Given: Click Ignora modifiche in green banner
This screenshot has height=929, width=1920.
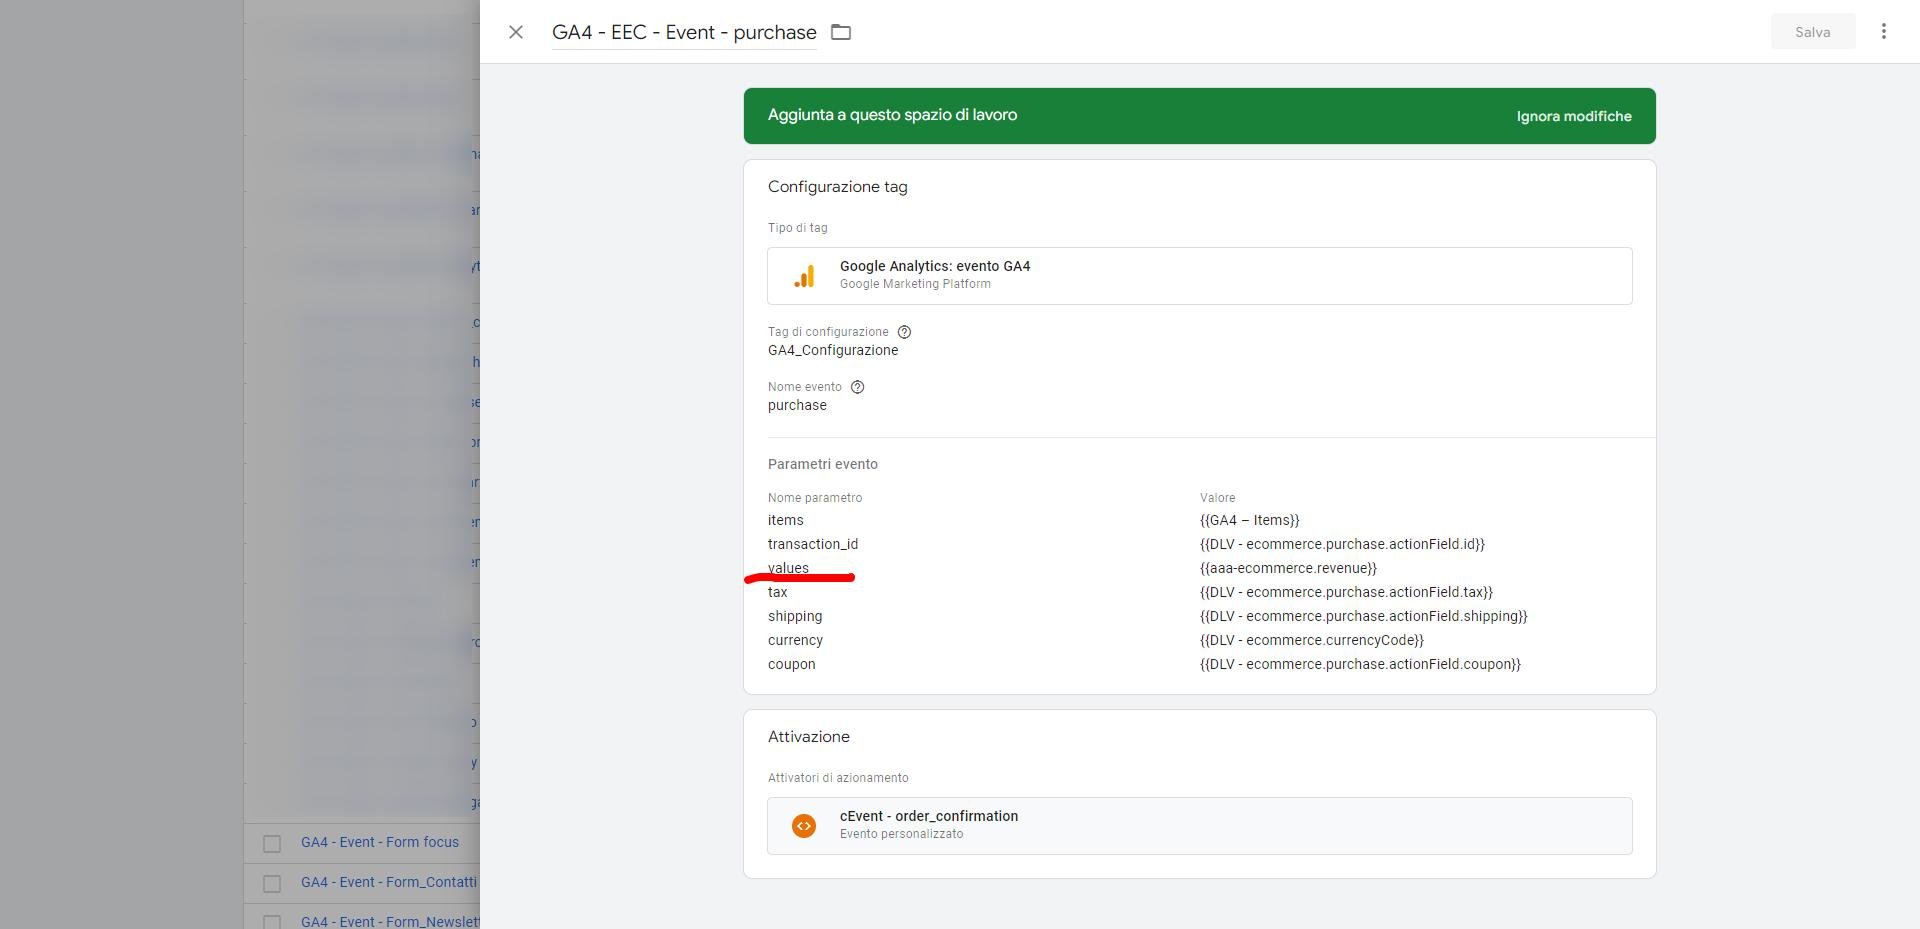Looking at the screenshot, I should point(1573,116).
